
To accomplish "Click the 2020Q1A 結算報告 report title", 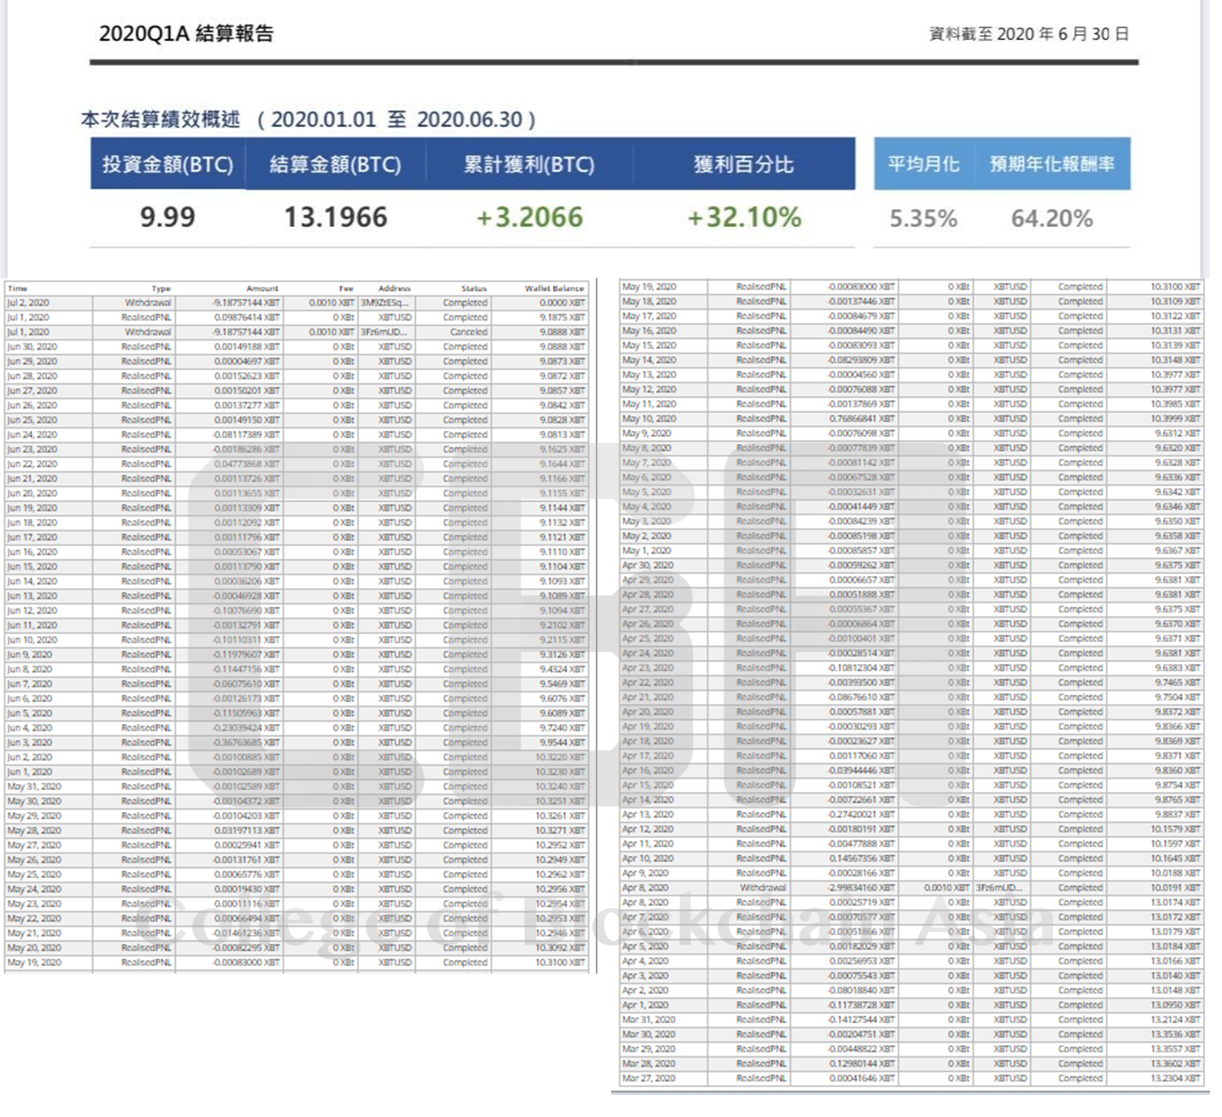I will 186,33.
